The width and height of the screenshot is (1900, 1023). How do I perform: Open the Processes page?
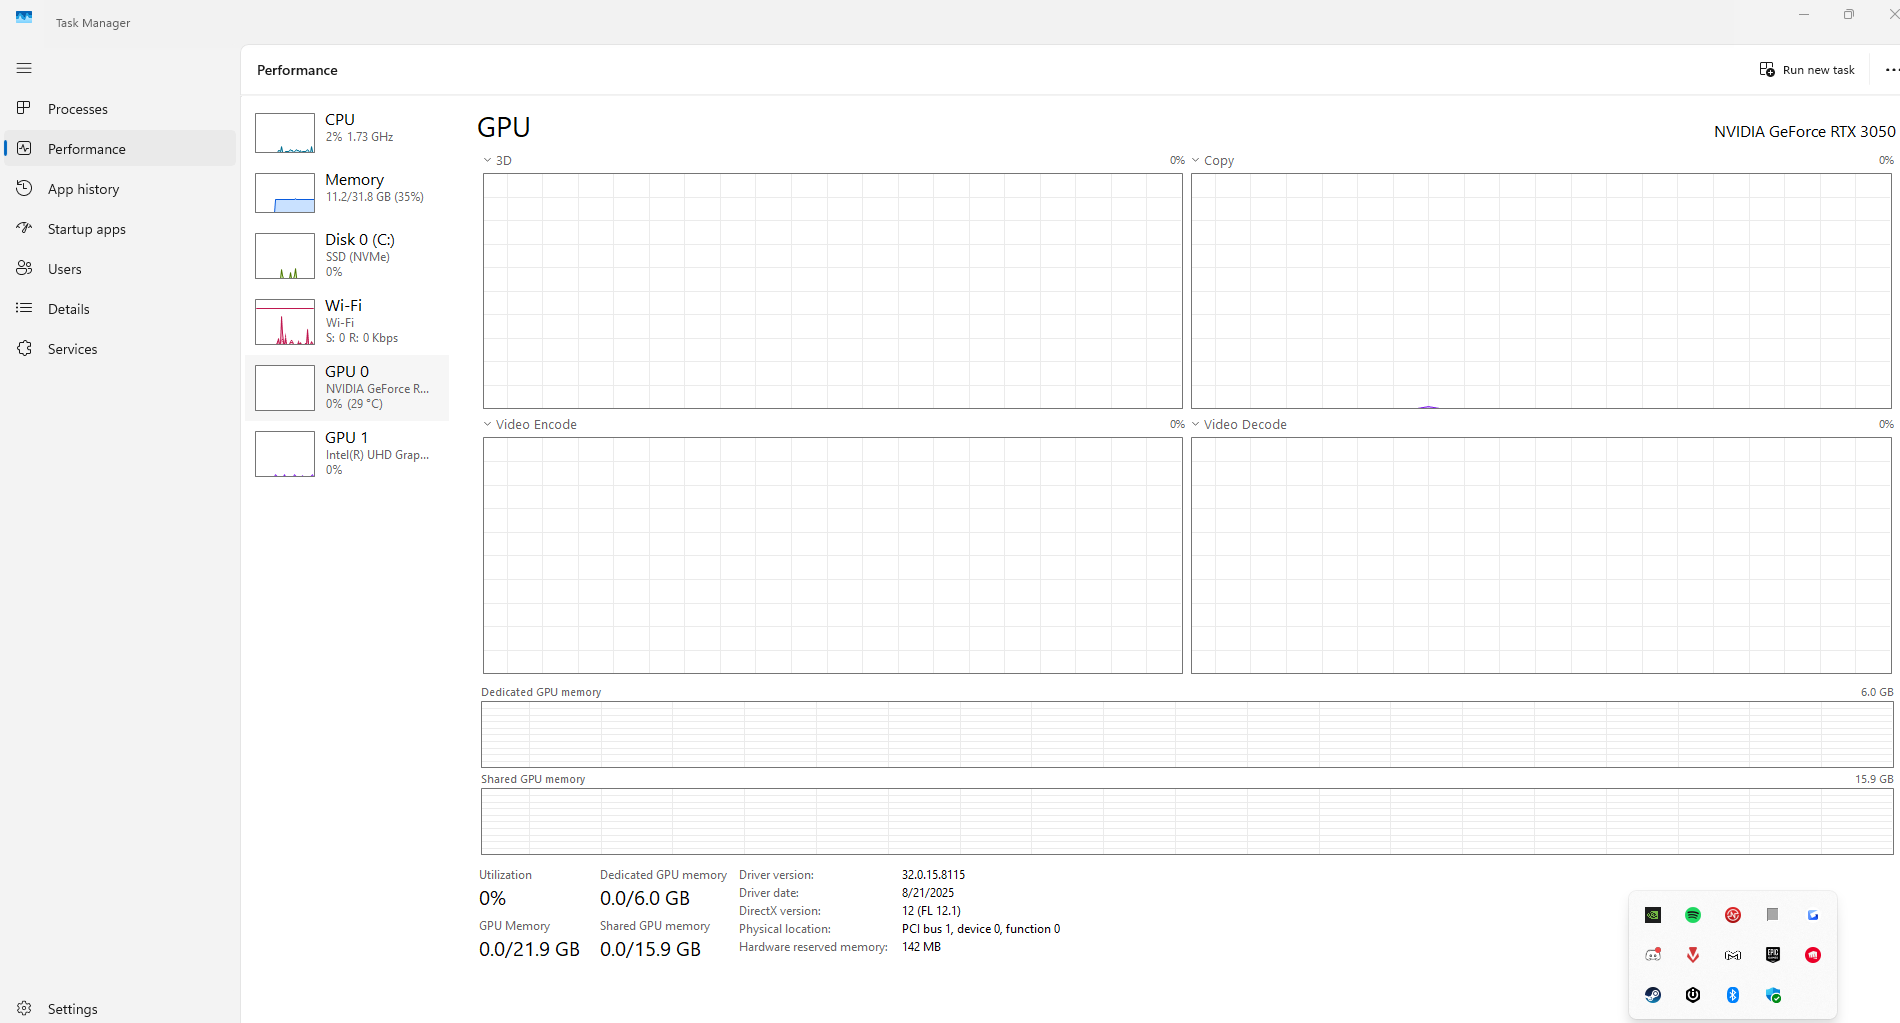(x=120, y=109)
